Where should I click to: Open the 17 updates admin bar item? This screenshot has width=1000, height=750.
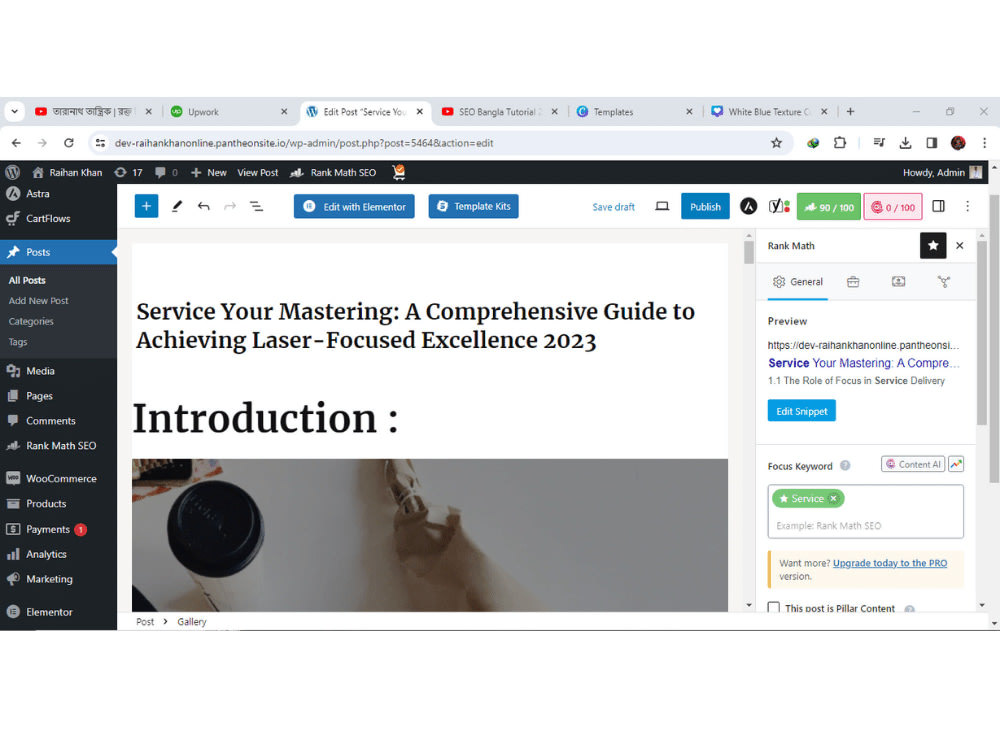coord(128,172)
